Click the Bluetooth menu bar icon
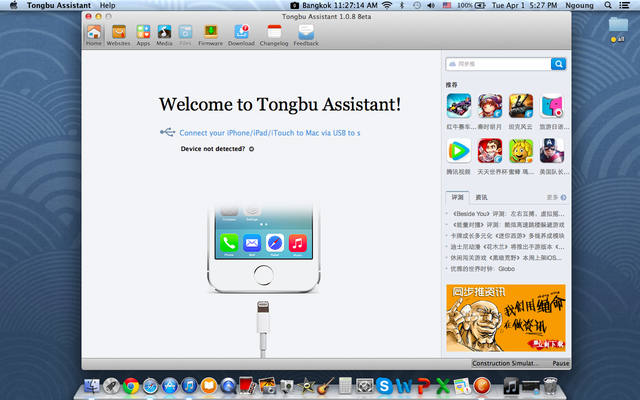This screenshot has width=640, height=400. pyautogui.click(x=402, y=5)
